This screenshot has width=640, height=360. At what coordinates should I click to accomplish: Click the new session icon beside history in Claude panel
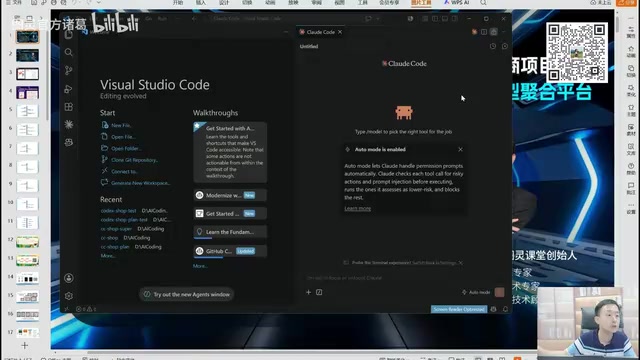[x=505, y=46]
